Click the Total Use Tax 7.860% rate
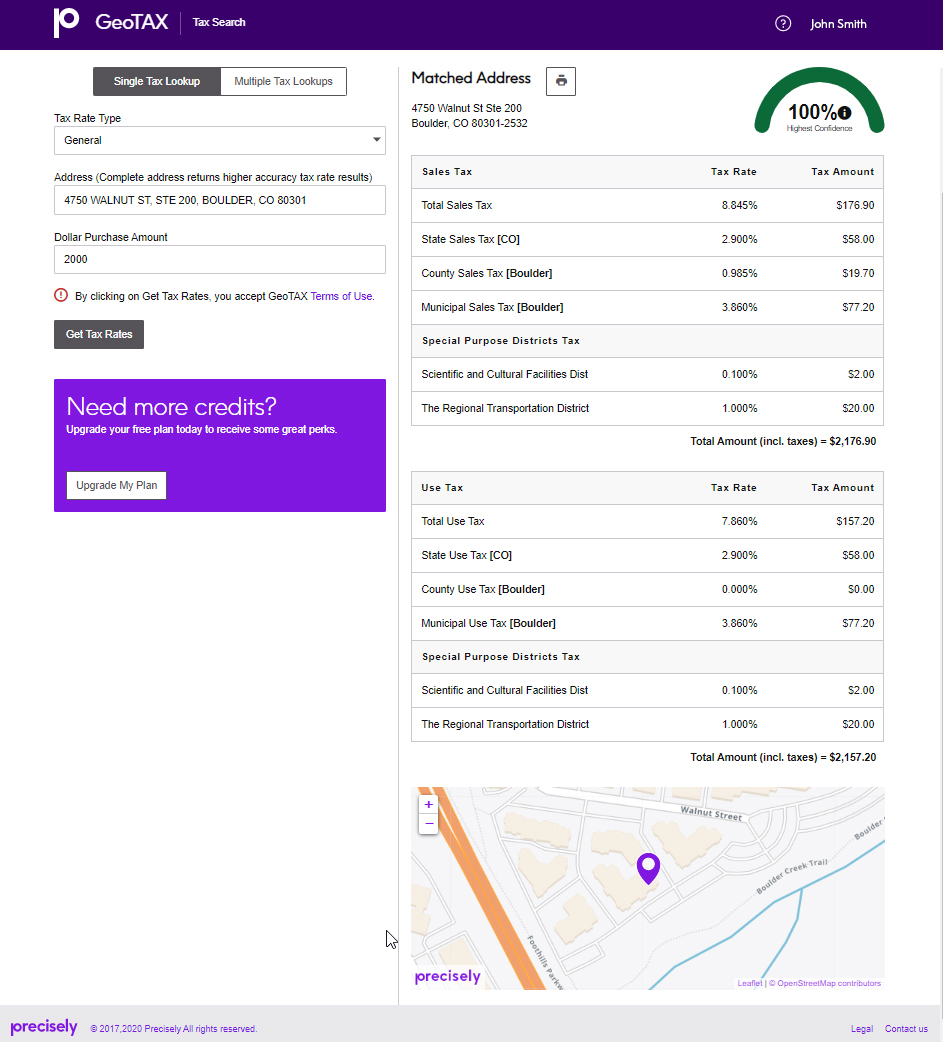 click(740, 521)
